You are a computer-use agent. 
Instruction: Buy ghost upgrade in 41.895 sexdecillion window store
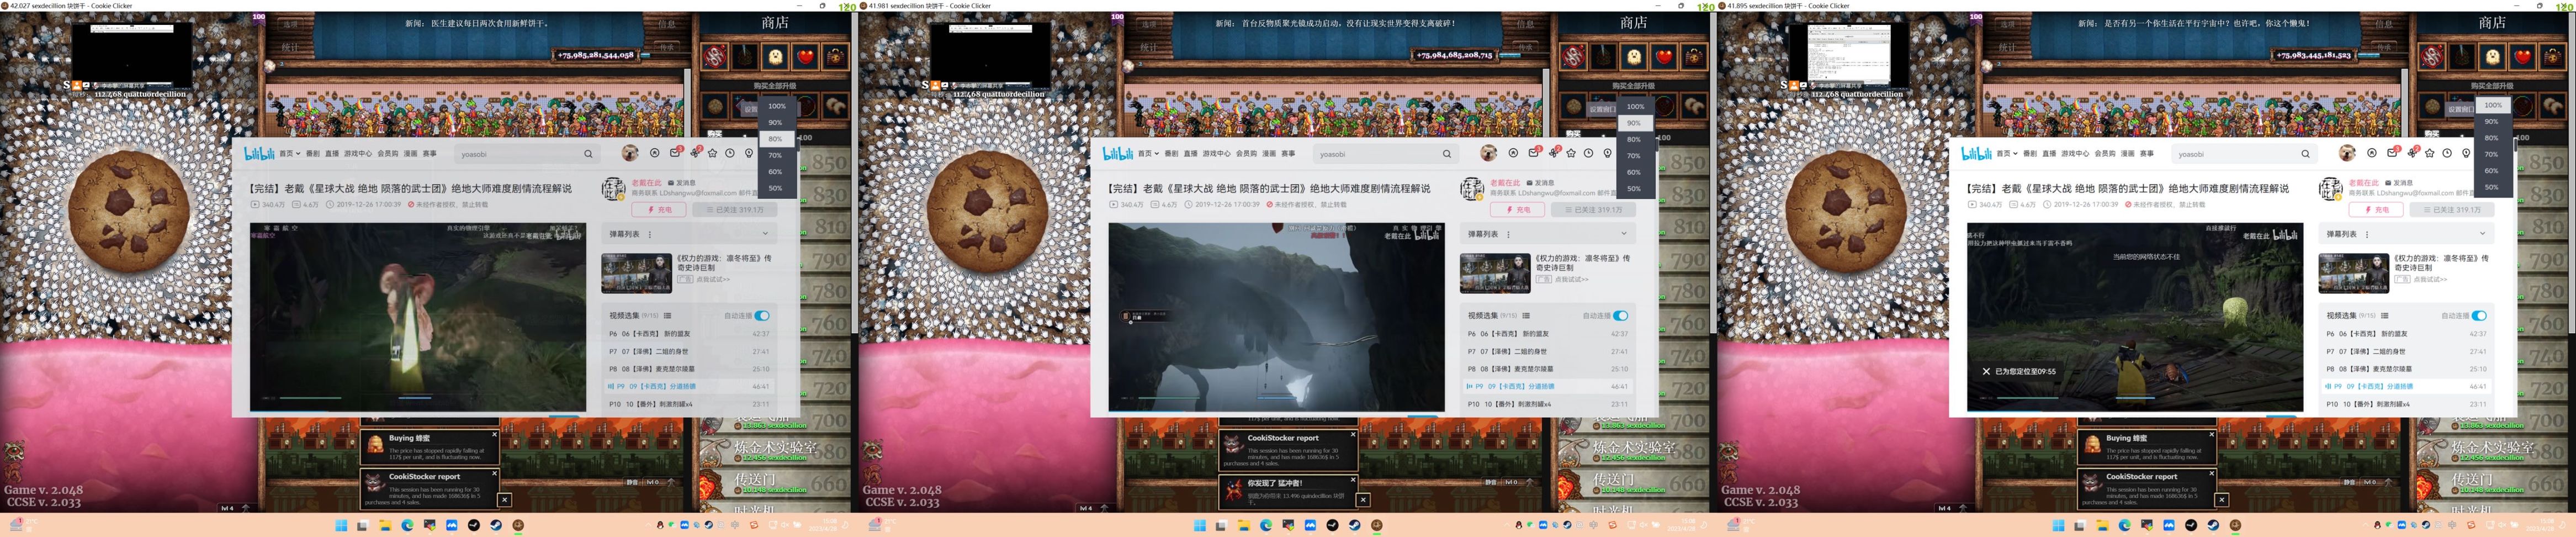tap(2492, 56)
